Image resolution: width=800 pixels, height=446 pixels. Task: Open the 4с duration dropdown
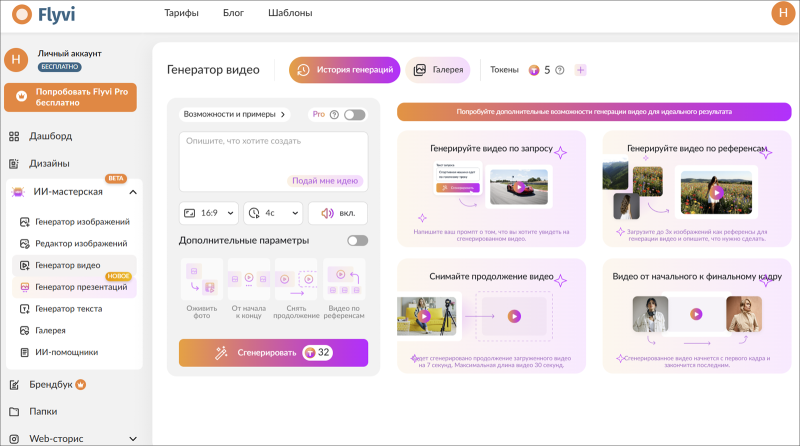pos(273,213)
